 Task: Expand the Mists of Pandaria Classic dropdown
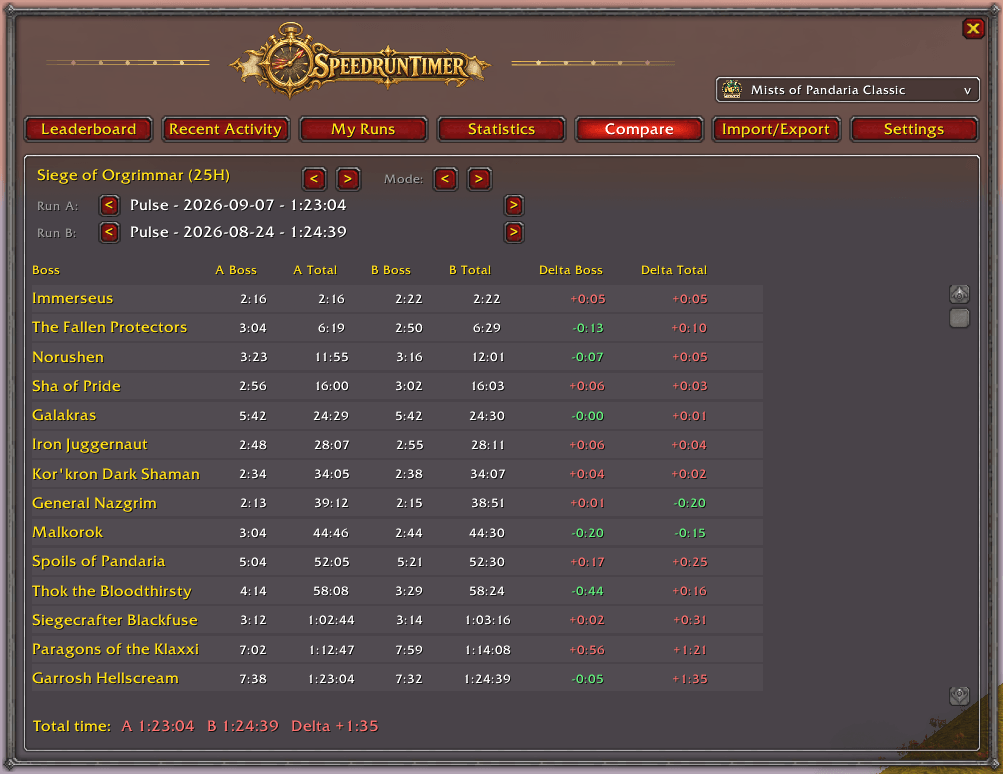[848, 90]
